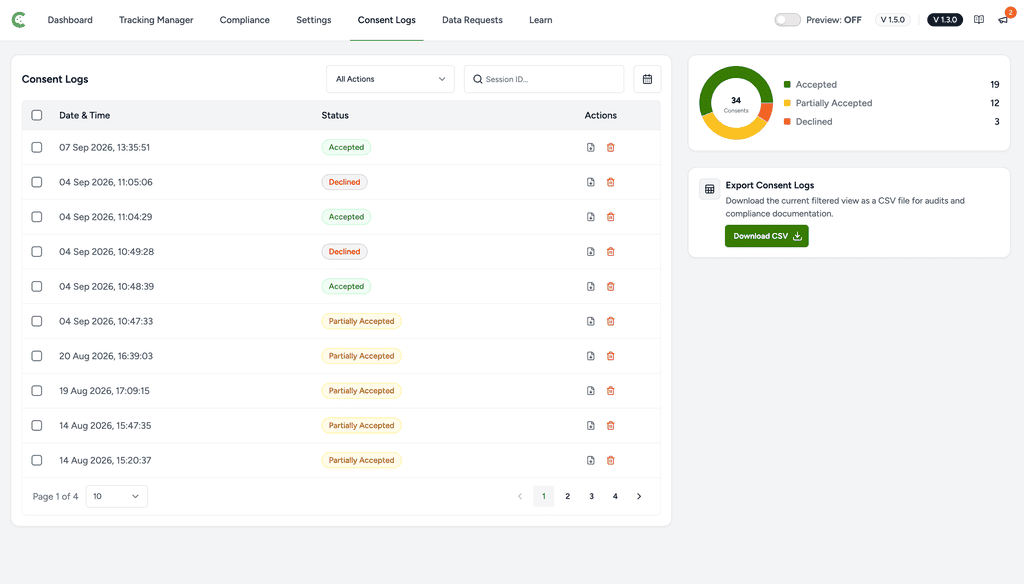
Task: Delete the 04 Sep 2026, 10:47:33 log
Action: 611,321
